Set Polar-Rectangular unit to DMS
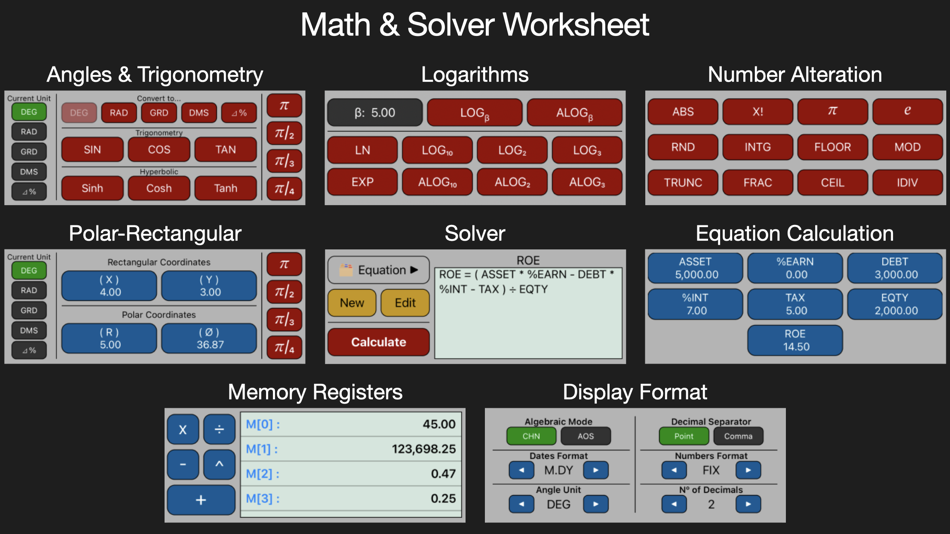 pyautogui.click(x=29, y=330)
